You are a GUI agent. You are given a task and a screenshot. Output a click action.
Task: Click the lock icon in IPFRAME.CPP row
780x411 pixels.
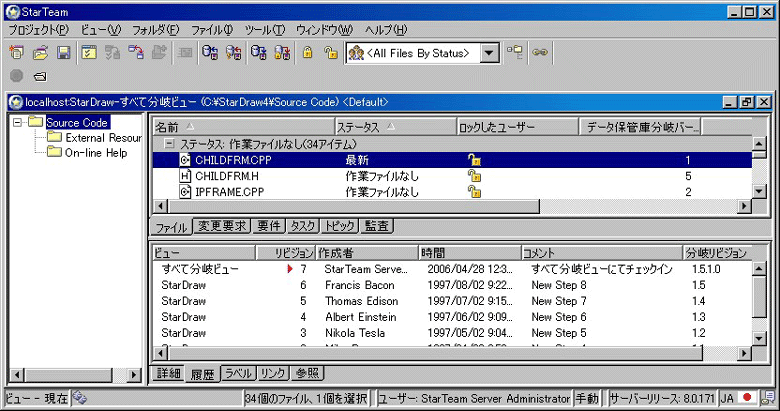click(474, 192)
